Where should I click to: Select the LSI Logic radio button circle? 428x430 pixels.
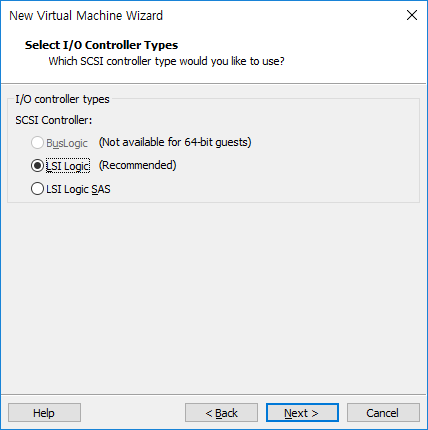37,166
